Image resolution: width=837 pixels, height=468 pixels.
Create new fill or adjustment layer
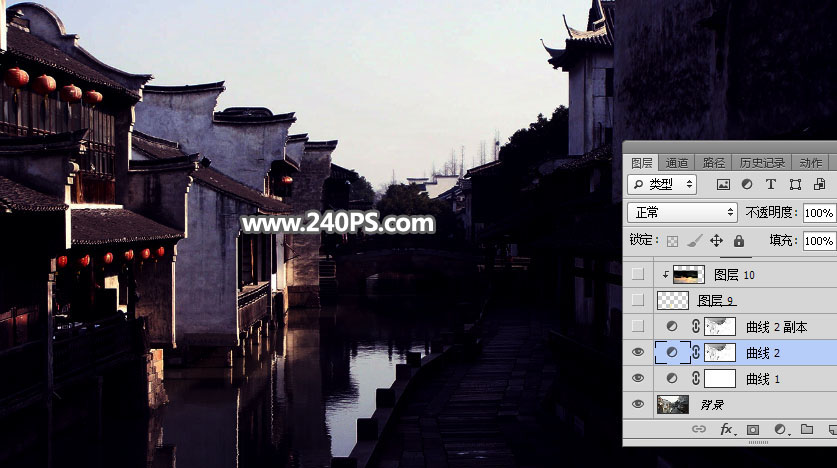[780, 430]
